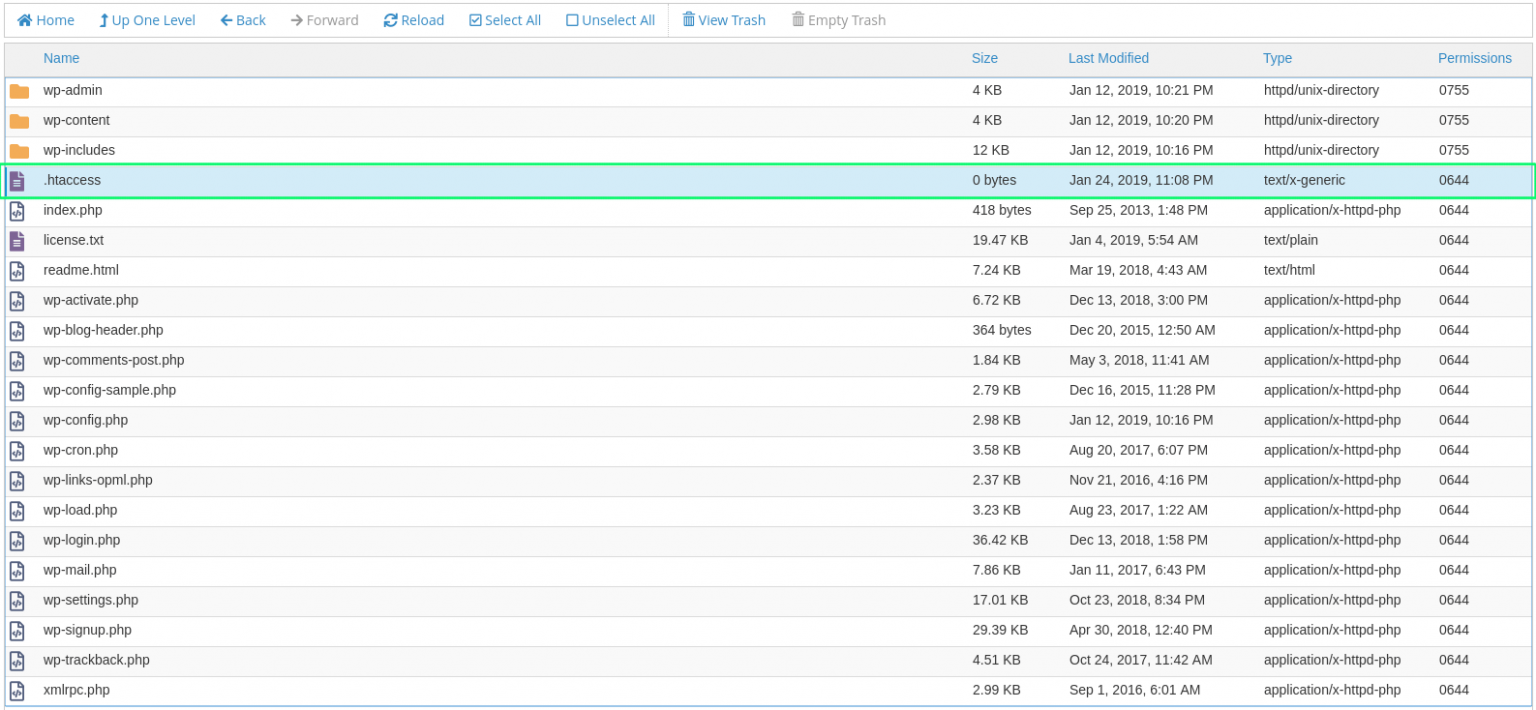Click Unselect All in the toolbar

point(610,20)
